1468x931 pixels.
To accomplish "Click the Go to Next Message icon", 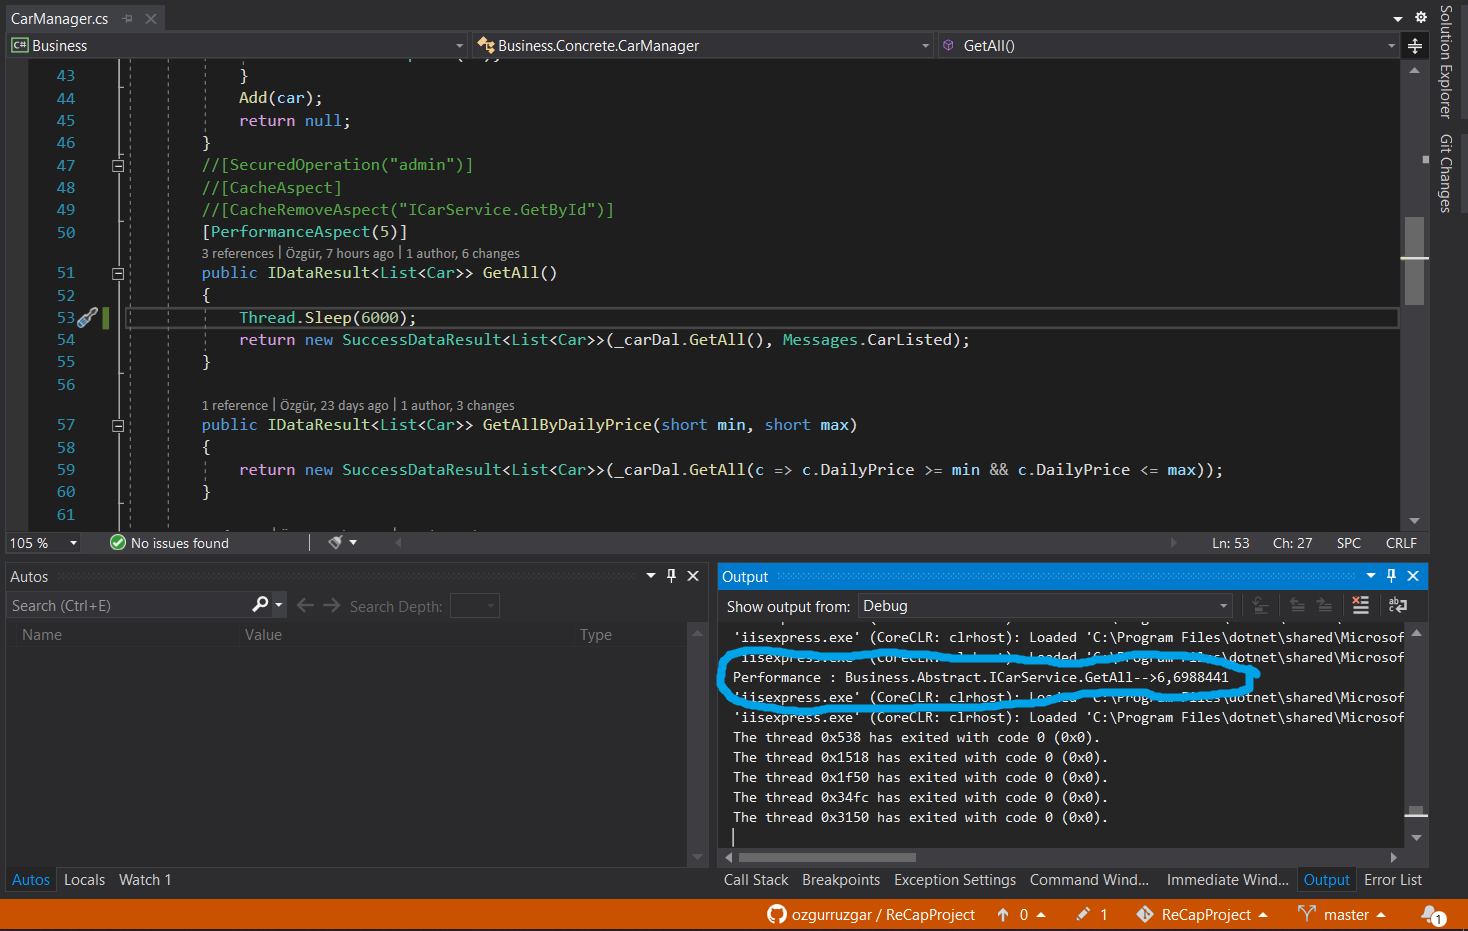I will coord(1324,605).
